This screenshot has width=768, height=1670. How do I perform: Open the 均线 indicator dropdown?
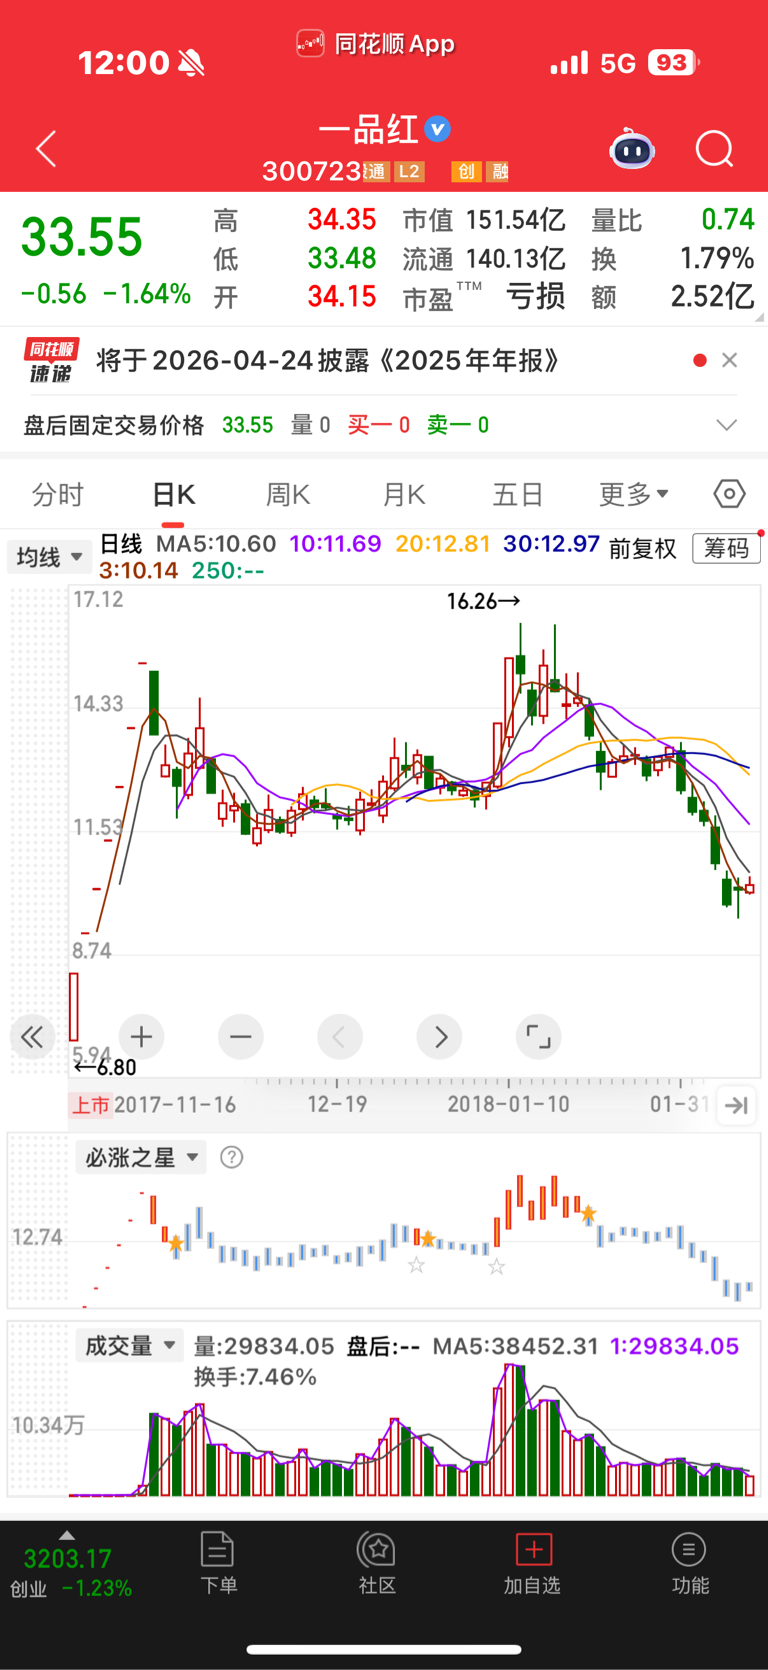click(49, 557)
